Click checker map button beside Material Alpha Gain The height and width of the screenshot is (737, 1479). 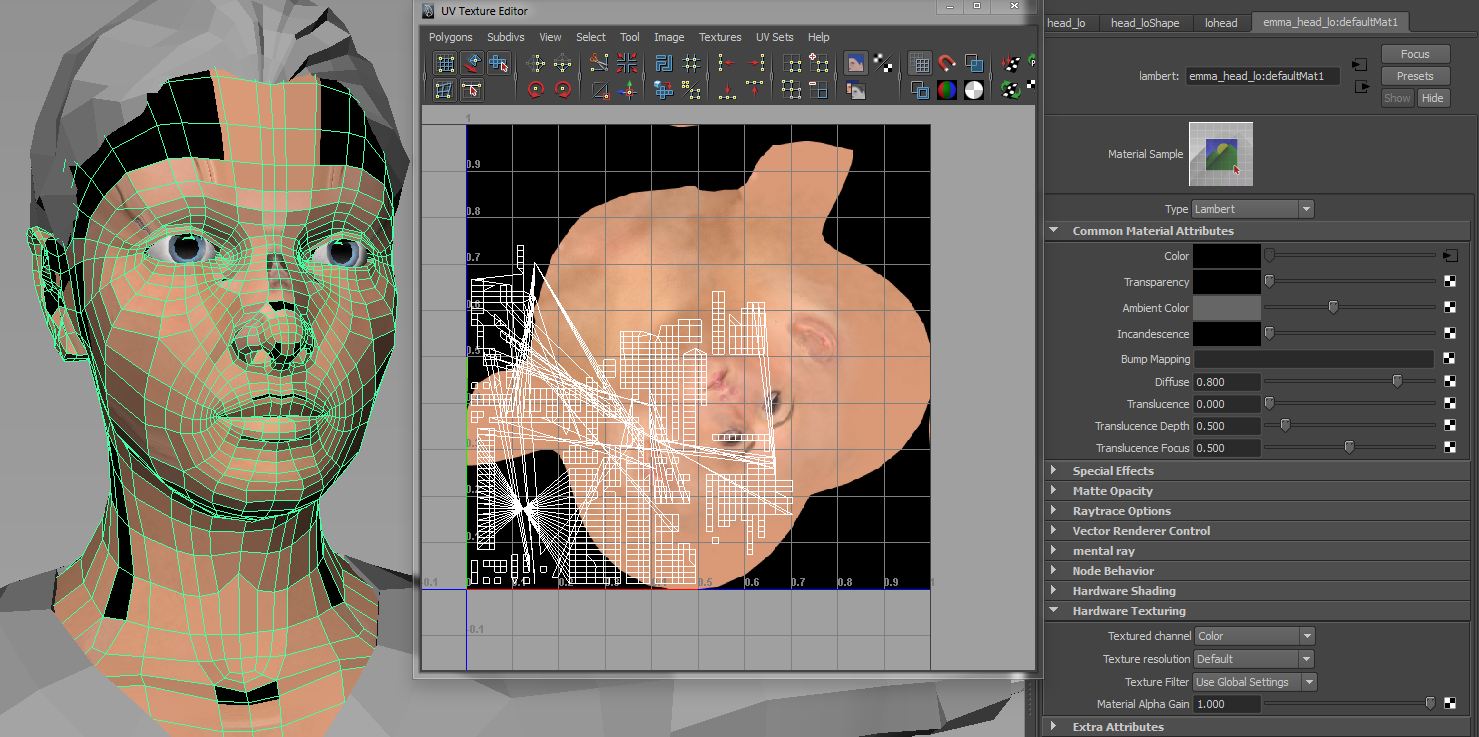(x=1449, y=704)
